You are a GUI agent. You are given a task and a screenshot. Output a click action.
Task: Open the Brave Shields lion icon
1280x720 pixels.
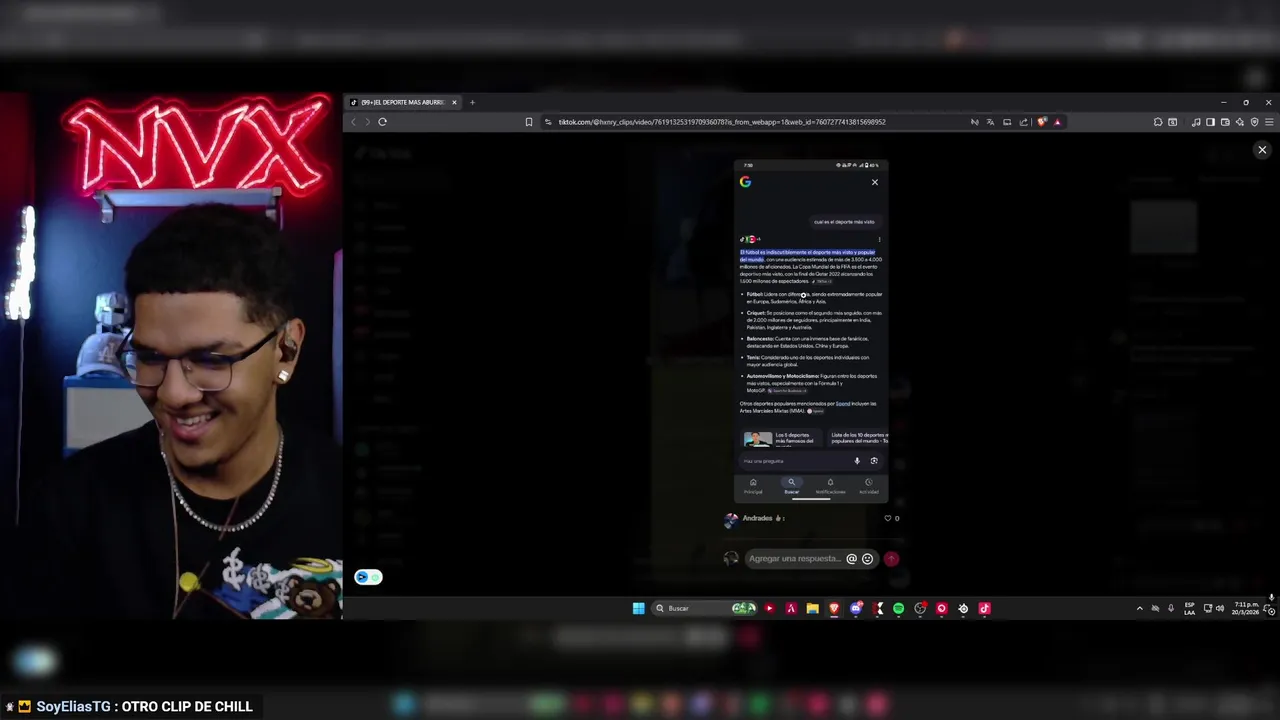point(1042,122)
